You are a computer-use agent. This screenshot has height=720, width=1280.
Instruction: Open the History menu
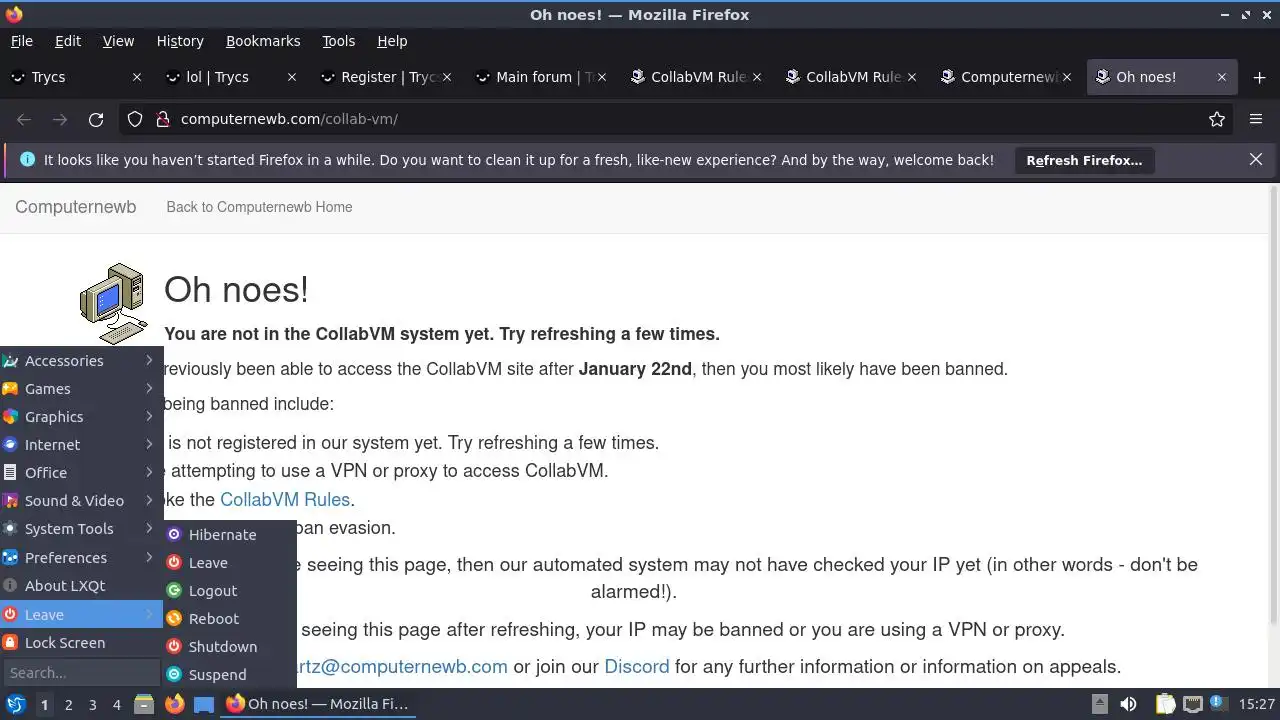tap(180, 41)
